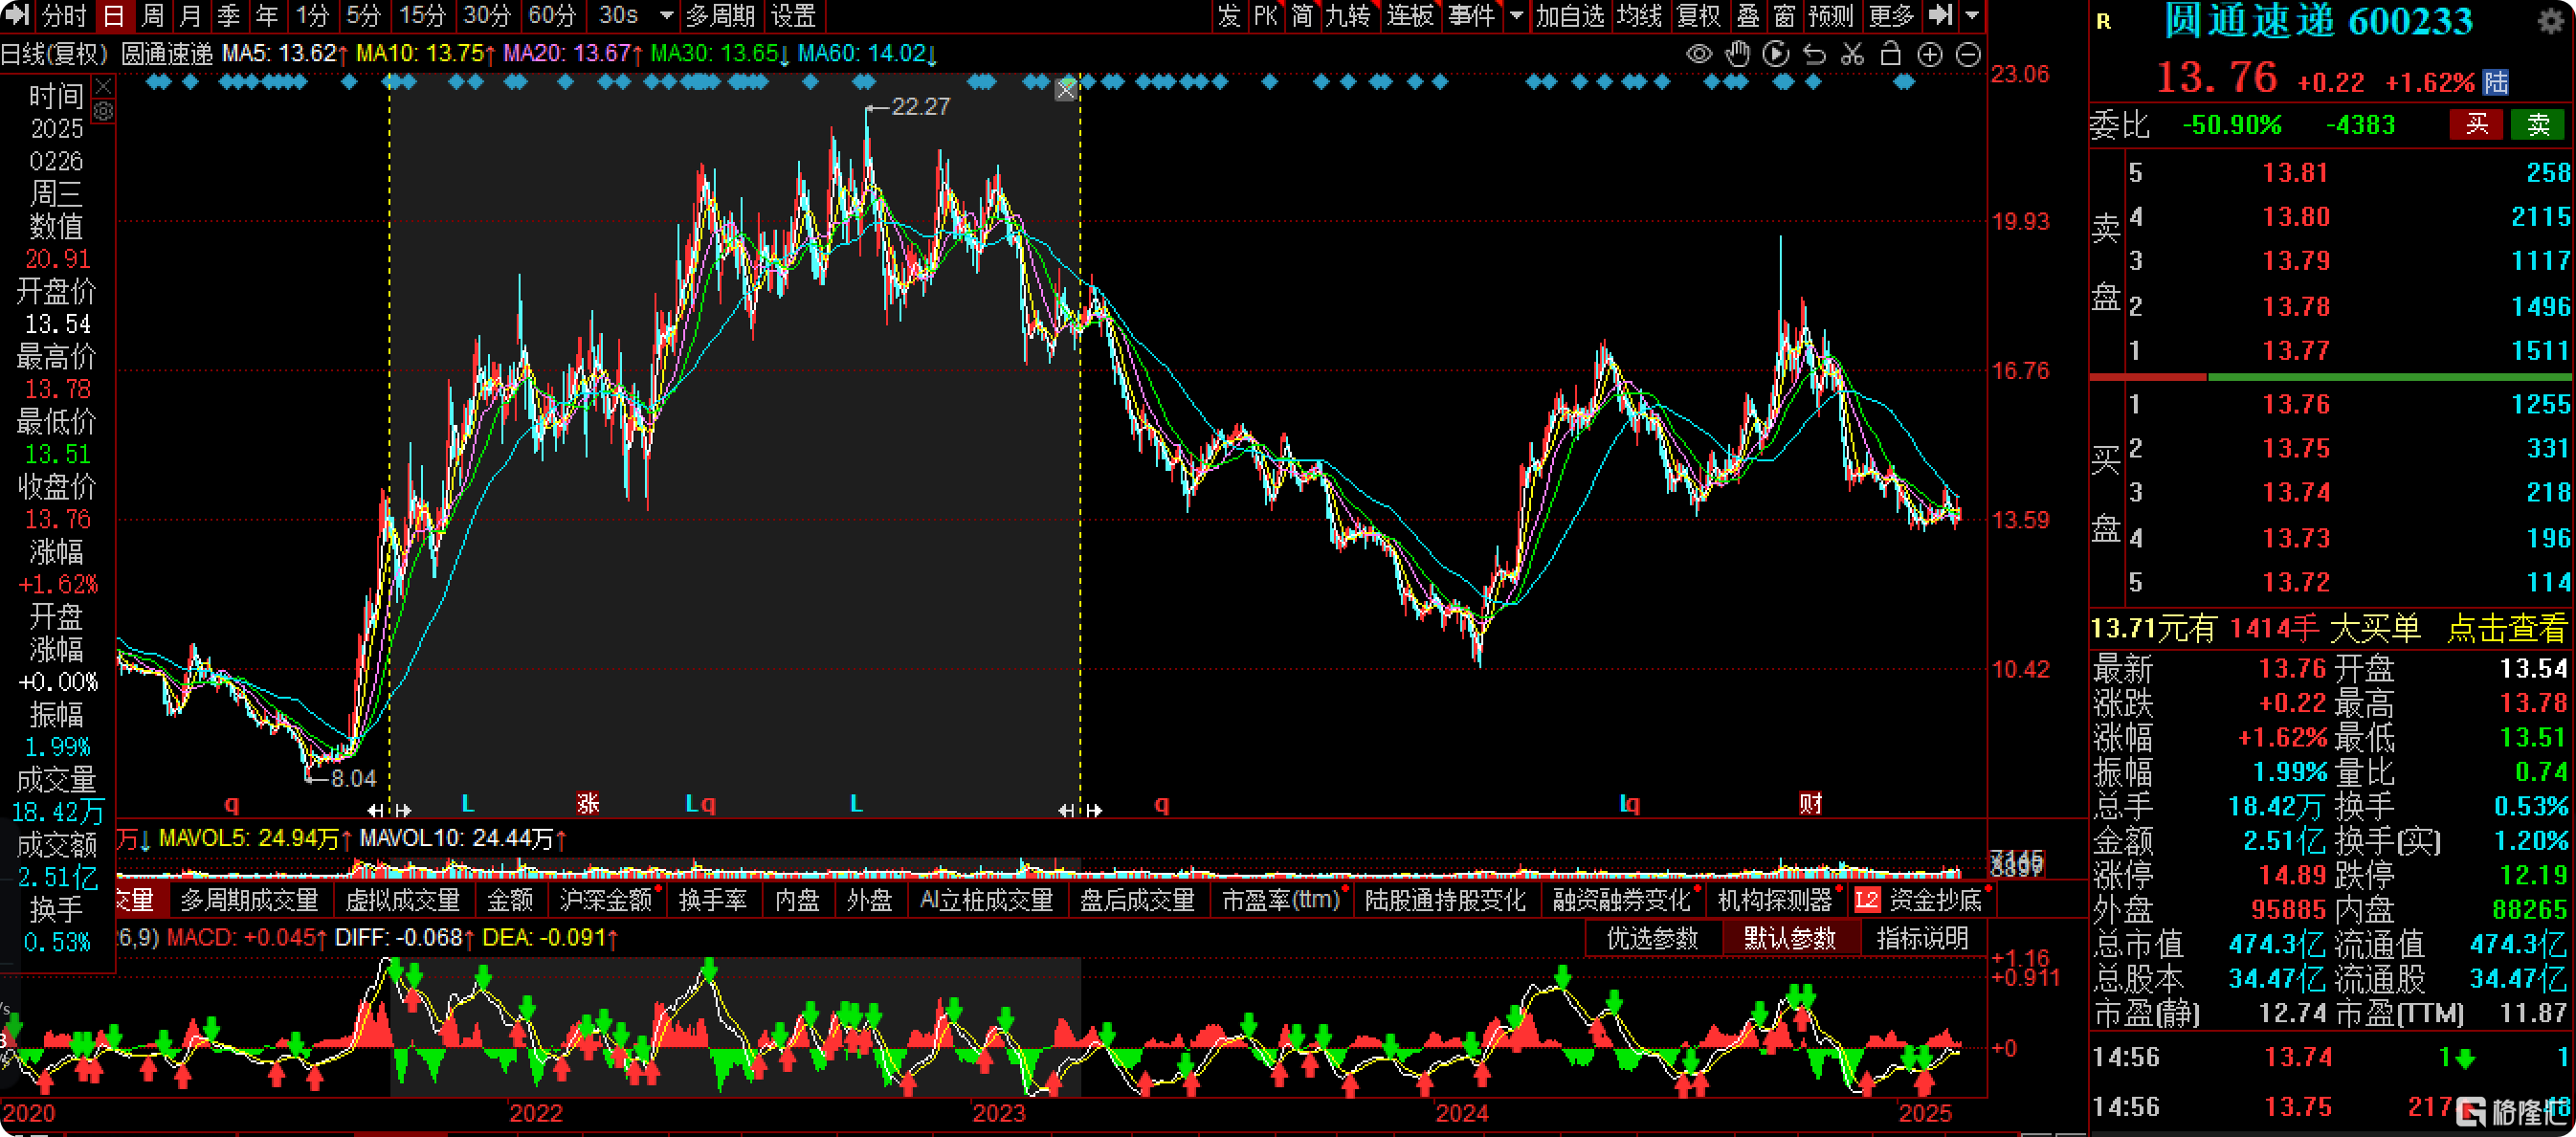
Task: Click the red 涨 event marker
Action: [x=588, y=803]
